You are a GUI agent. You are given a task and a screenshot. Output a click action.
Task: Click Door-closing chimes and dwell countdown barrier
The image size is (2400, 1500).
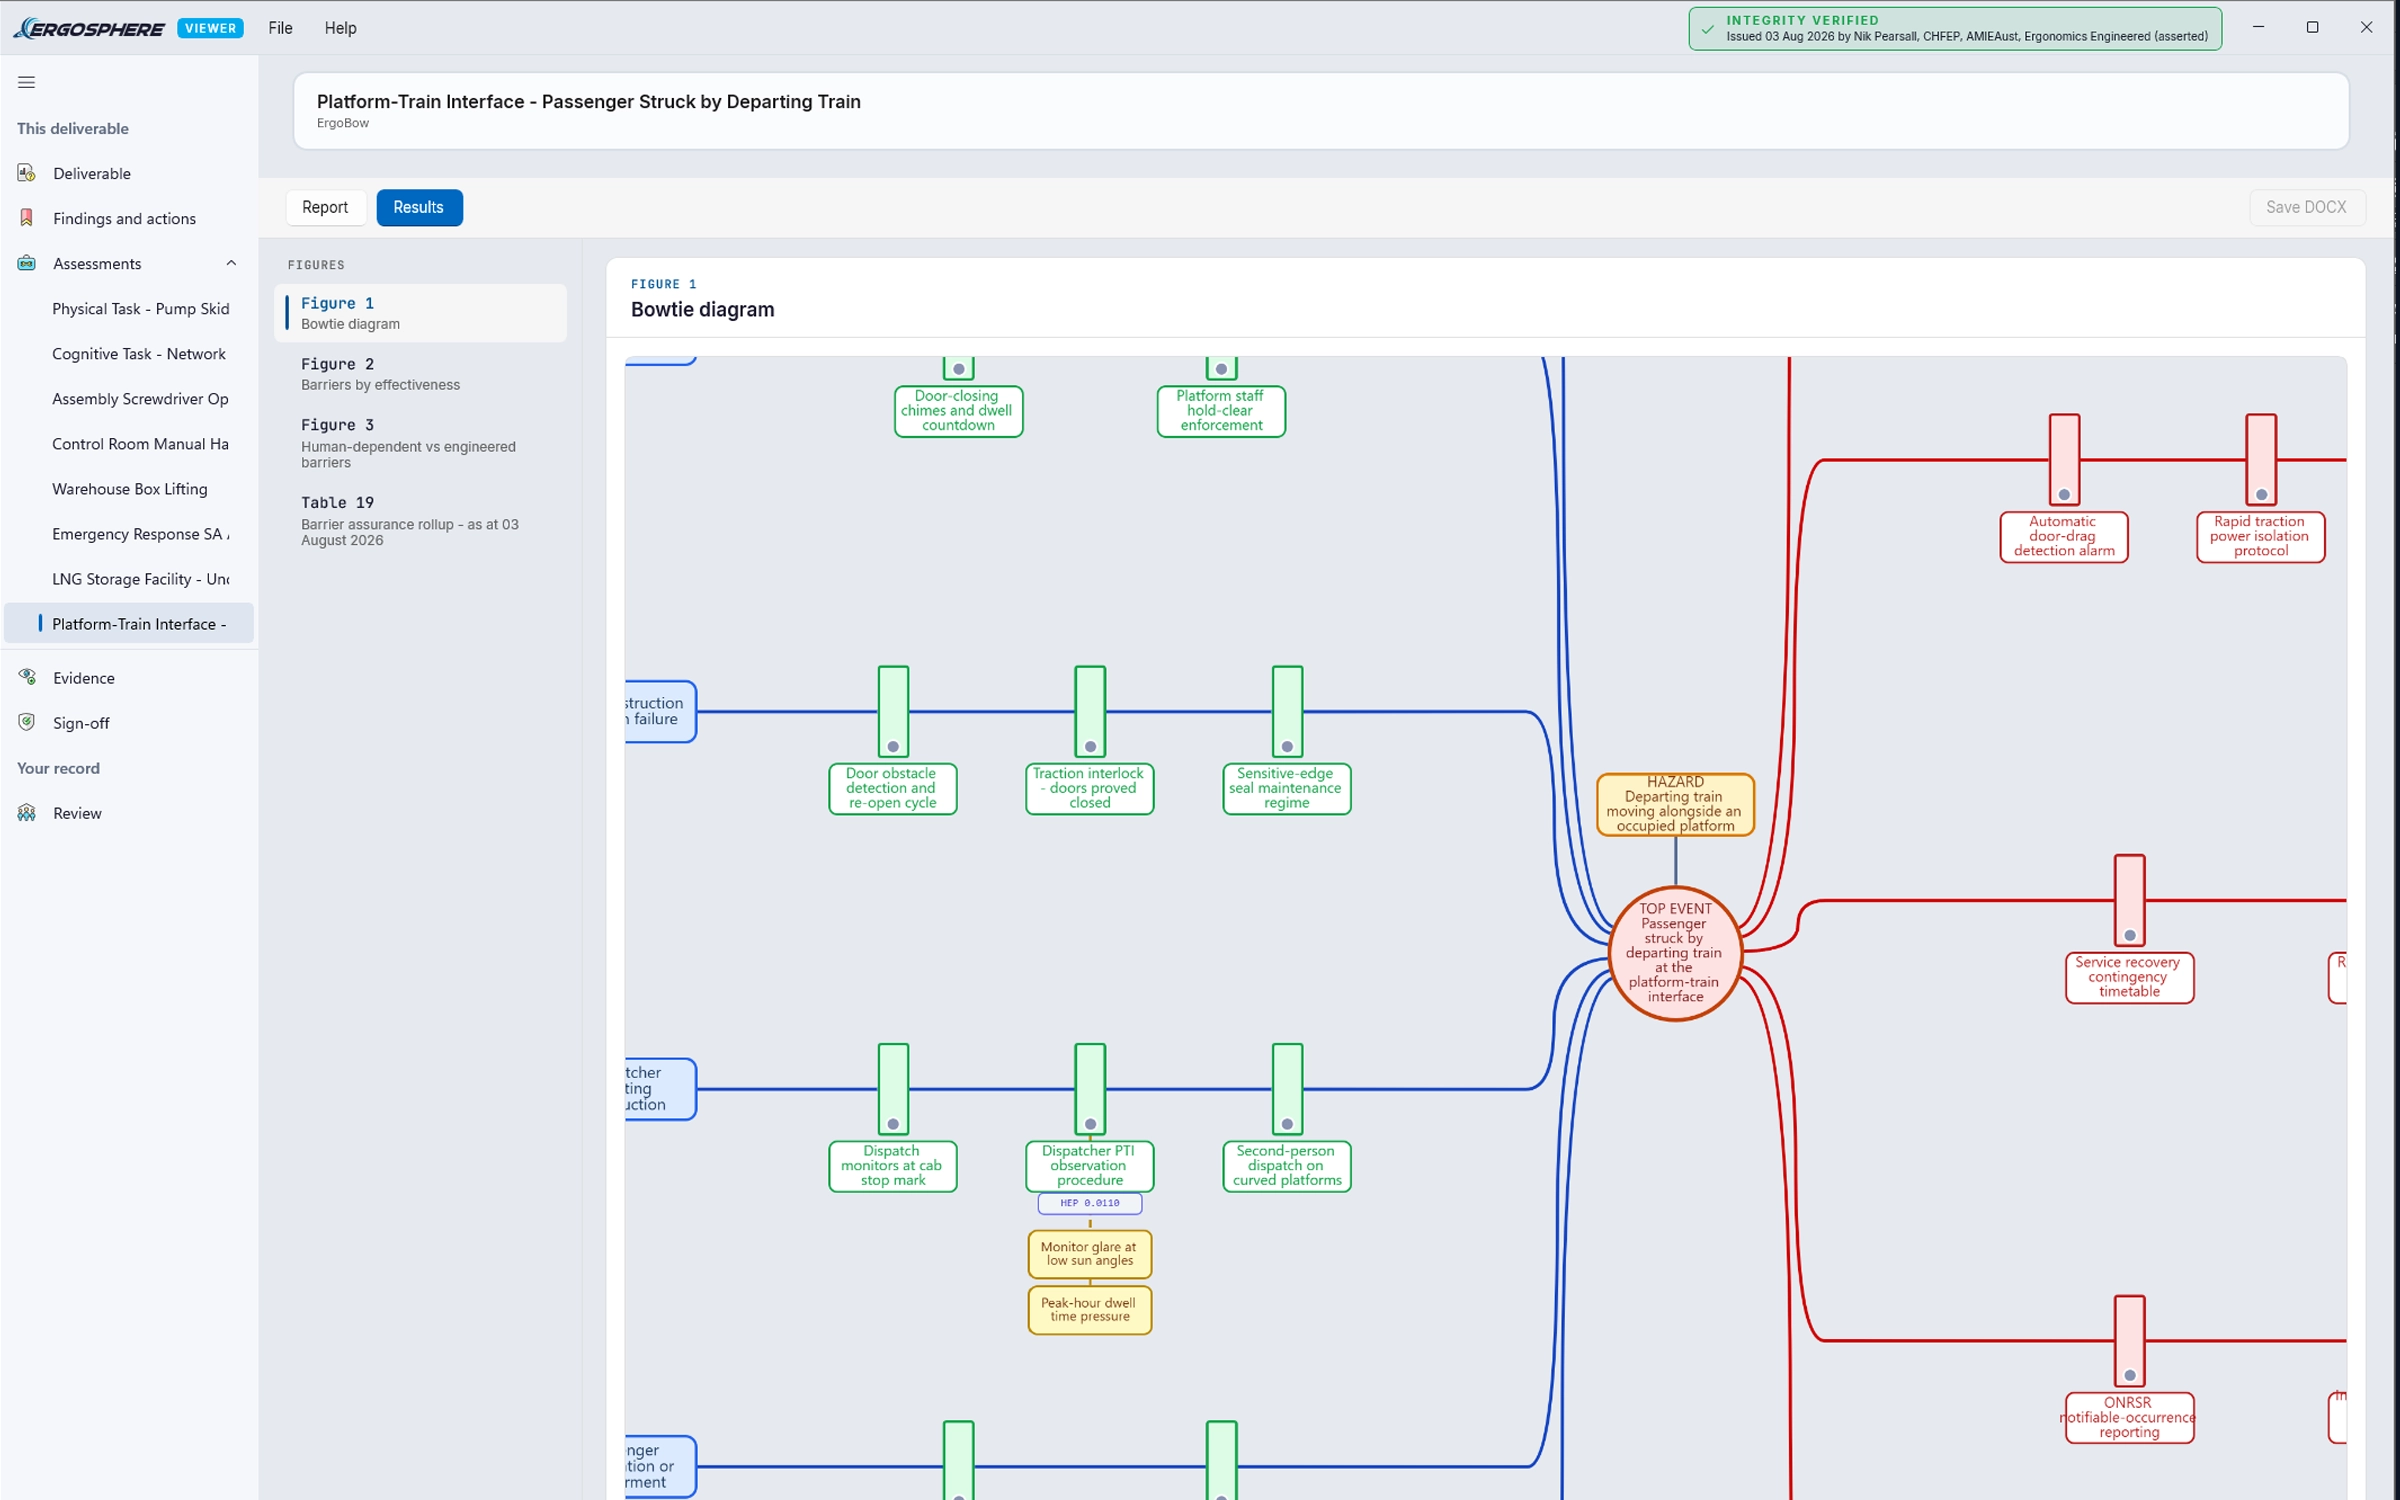pos(958,411)
